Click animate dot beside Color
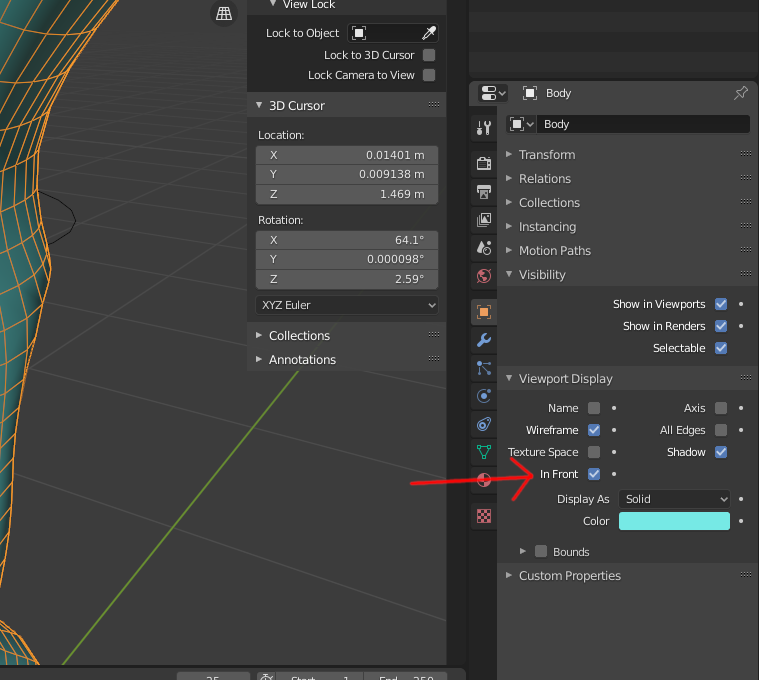759x680 pixels. click(x=741, y=521)
